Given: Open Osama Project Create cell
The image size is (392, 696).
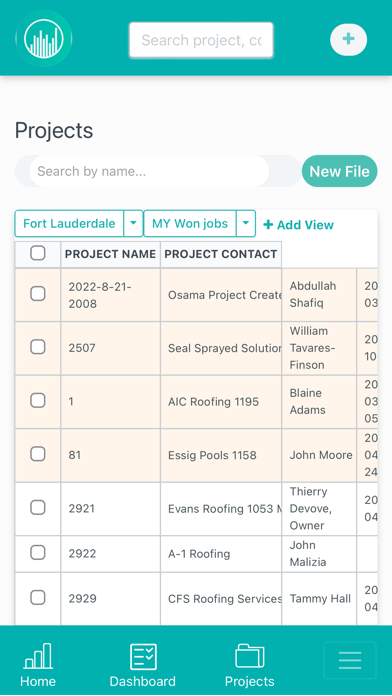Looking at the screenshot, I should [221, 295].
